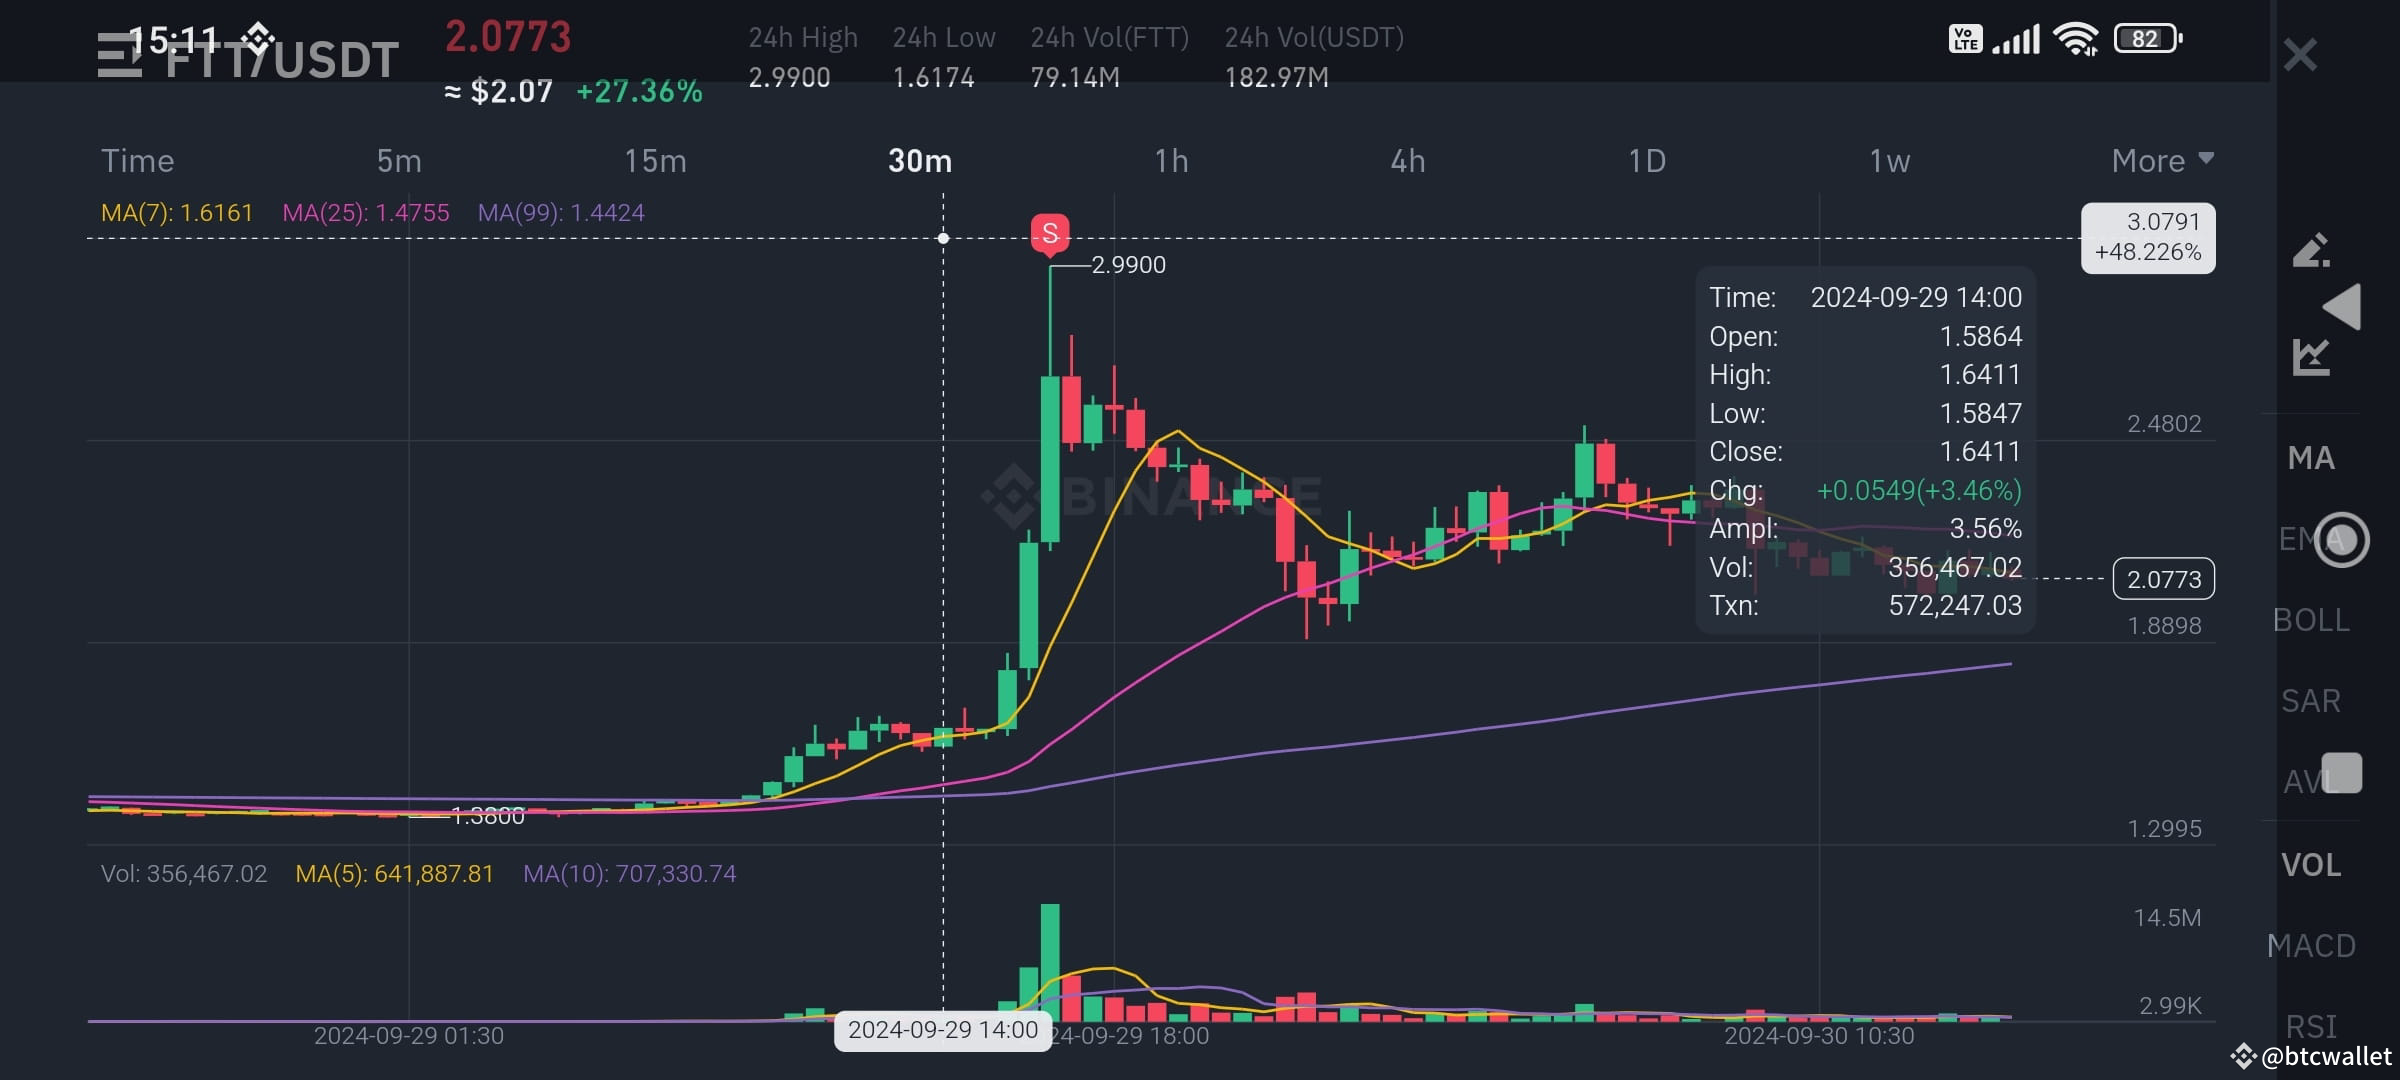Select the 1D interval tab

pyautogui.click(x=1647, y=161)
